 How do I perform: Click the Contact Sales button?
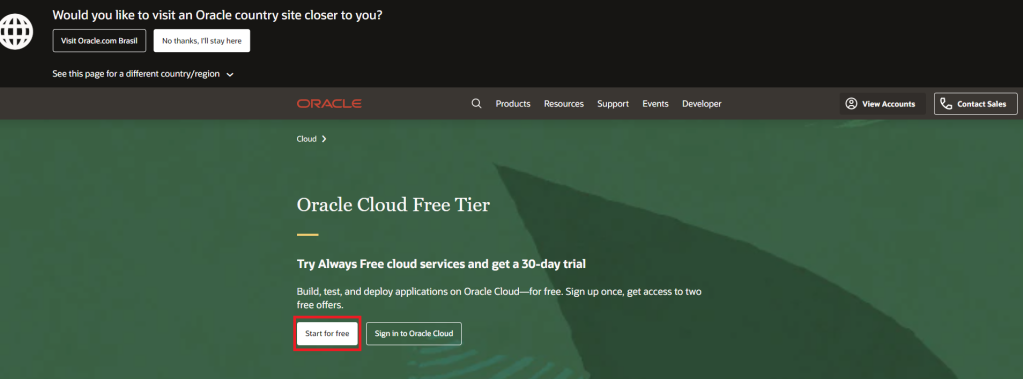[x=975, y=104]
